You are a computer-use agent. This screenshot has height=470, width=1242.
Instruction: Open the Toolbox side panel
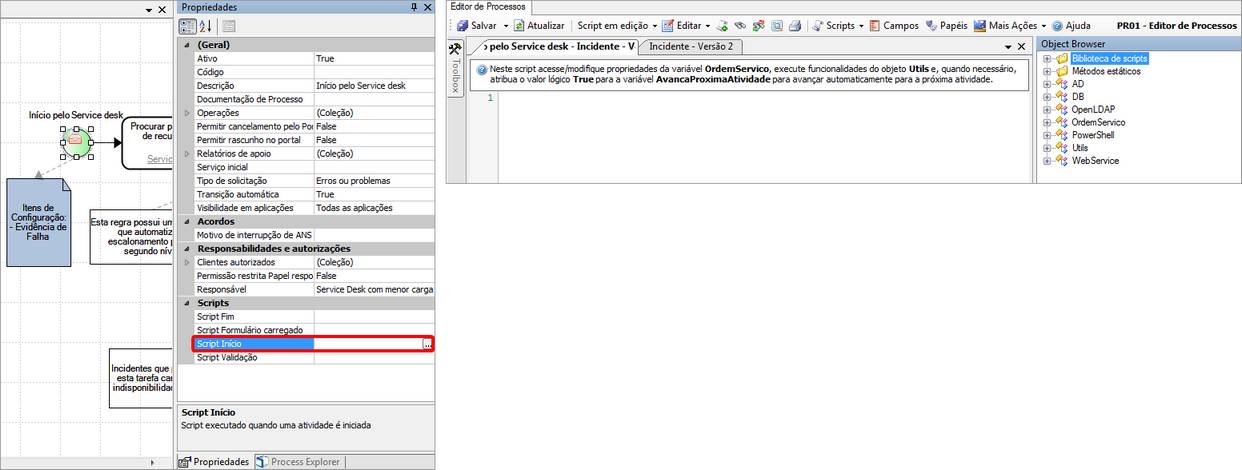pyautogui.click(x=455, y=70)
